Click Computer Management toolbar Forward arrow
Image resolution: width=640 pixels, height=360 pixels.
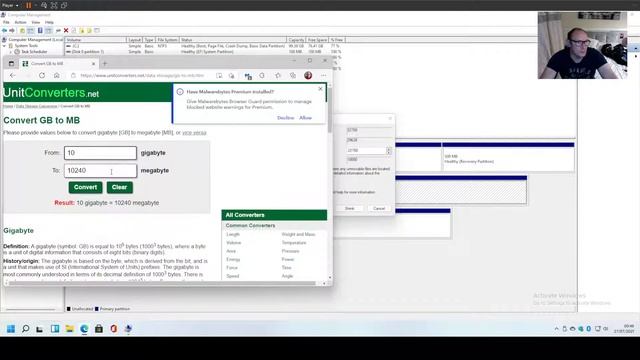(12, 31)
